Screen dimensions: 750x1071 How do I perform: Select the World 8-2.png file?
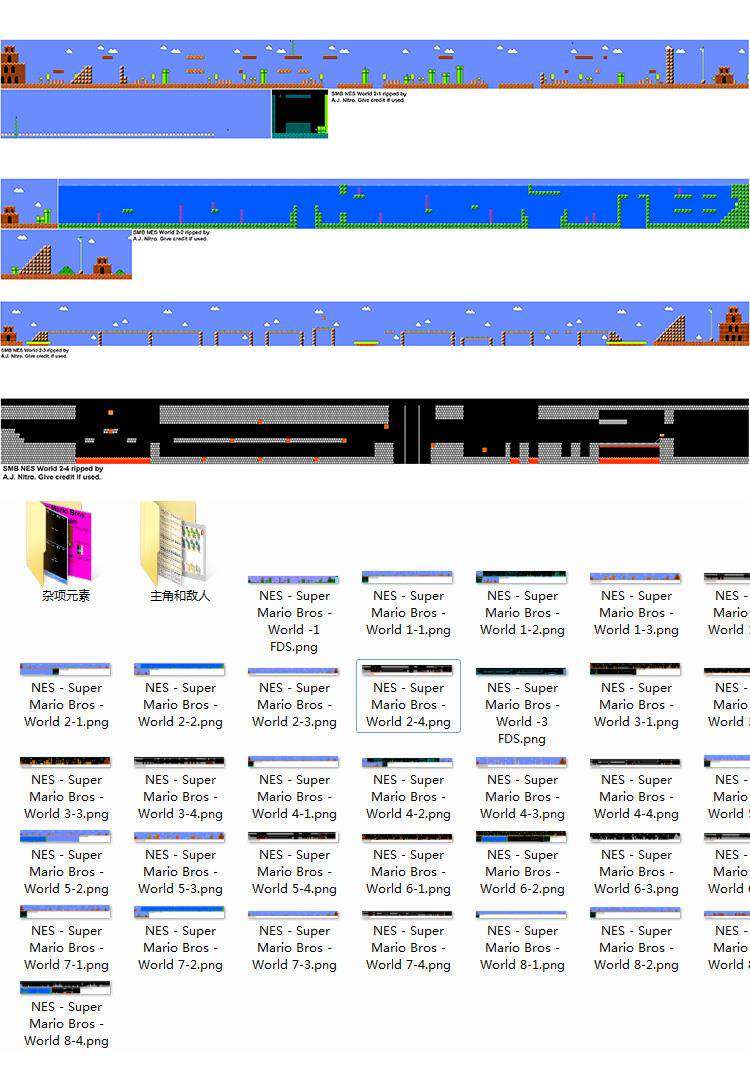(x=636, y=939)
